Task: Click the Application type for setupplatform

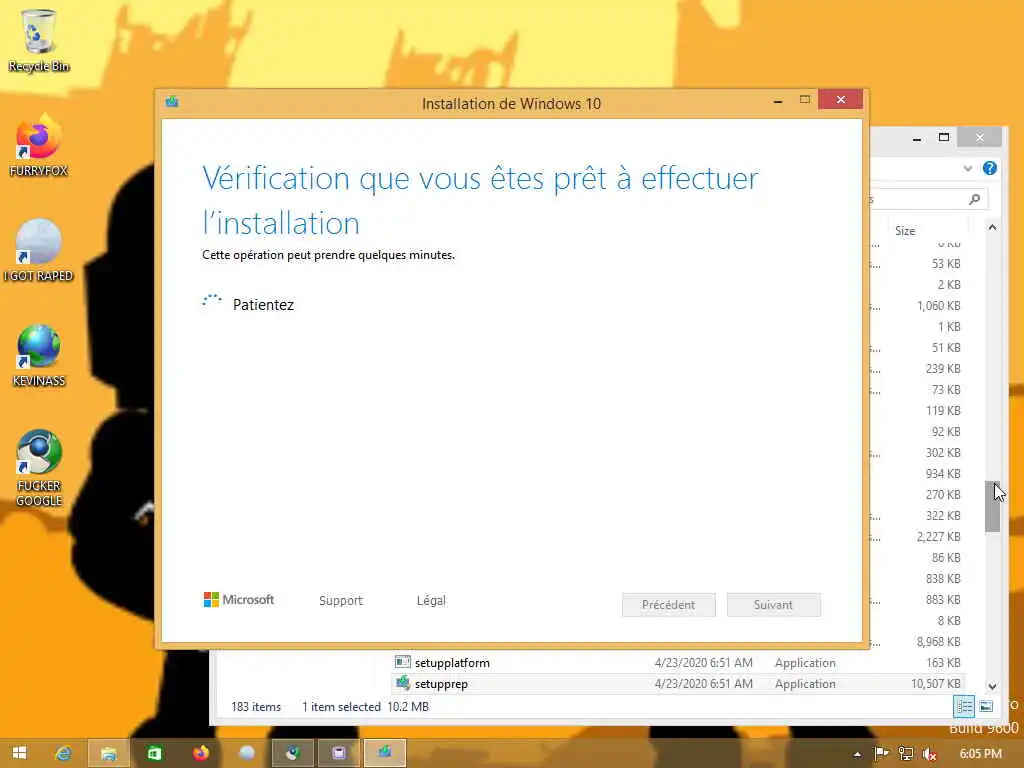Action: (x=805, y=663)
